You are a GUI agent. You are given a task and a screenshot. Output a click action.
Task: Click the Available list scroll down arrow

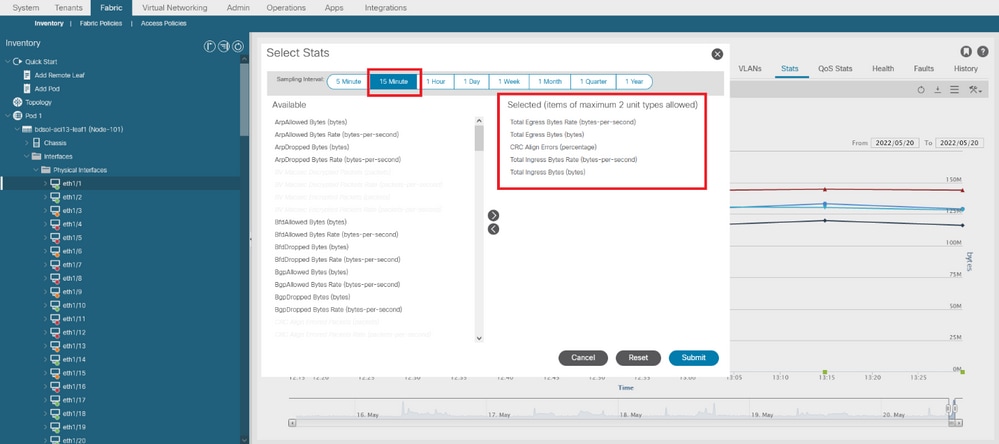(479, 338)
